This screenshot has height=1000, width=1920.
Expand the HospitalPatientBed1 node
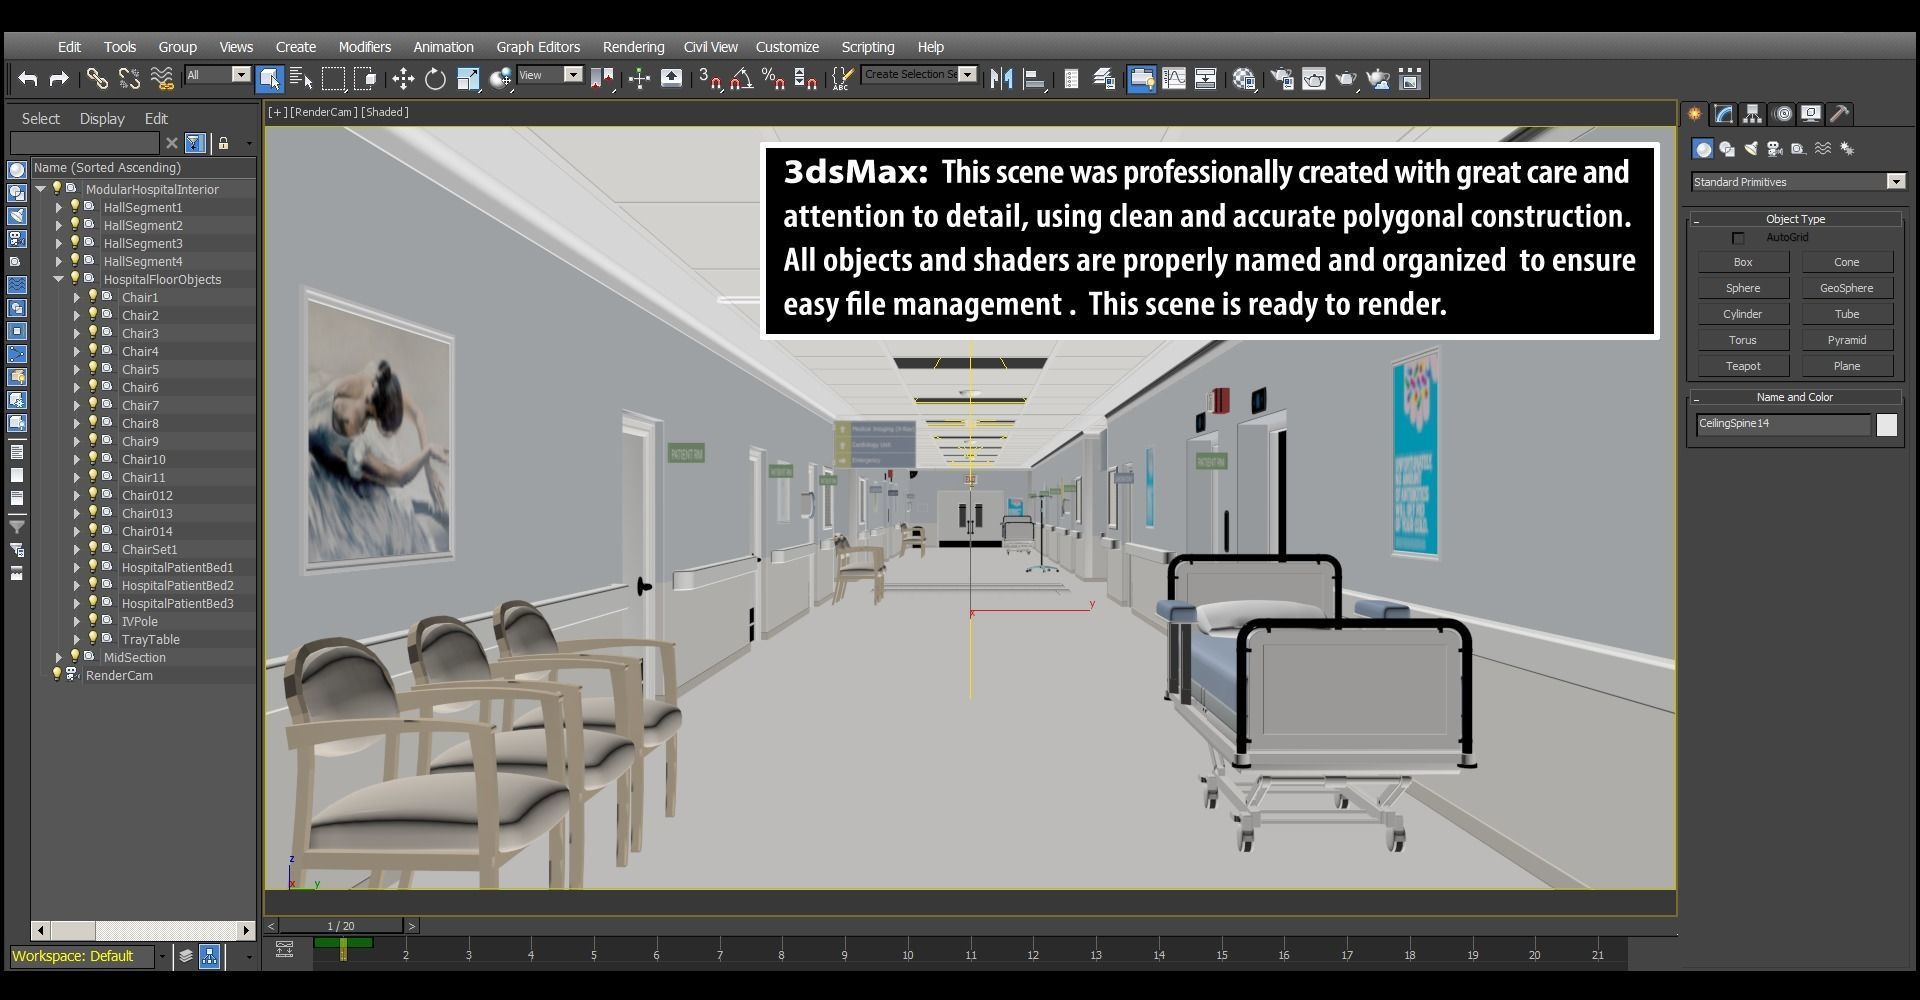coord(77,567)
